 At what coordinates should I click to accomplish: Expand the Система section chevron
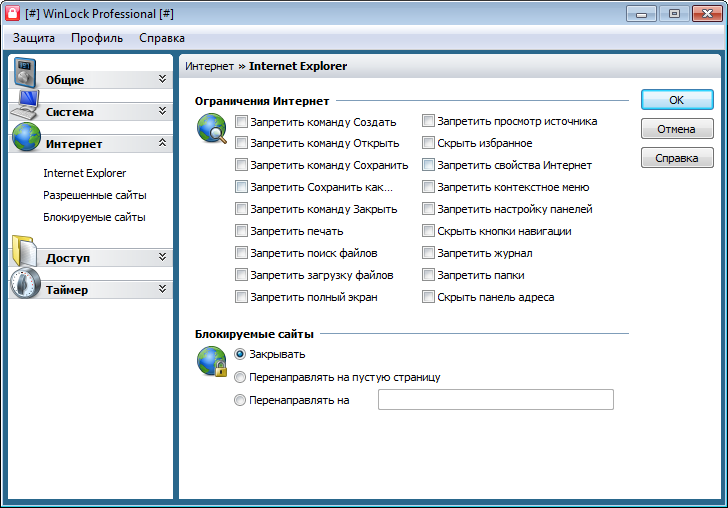162,111
